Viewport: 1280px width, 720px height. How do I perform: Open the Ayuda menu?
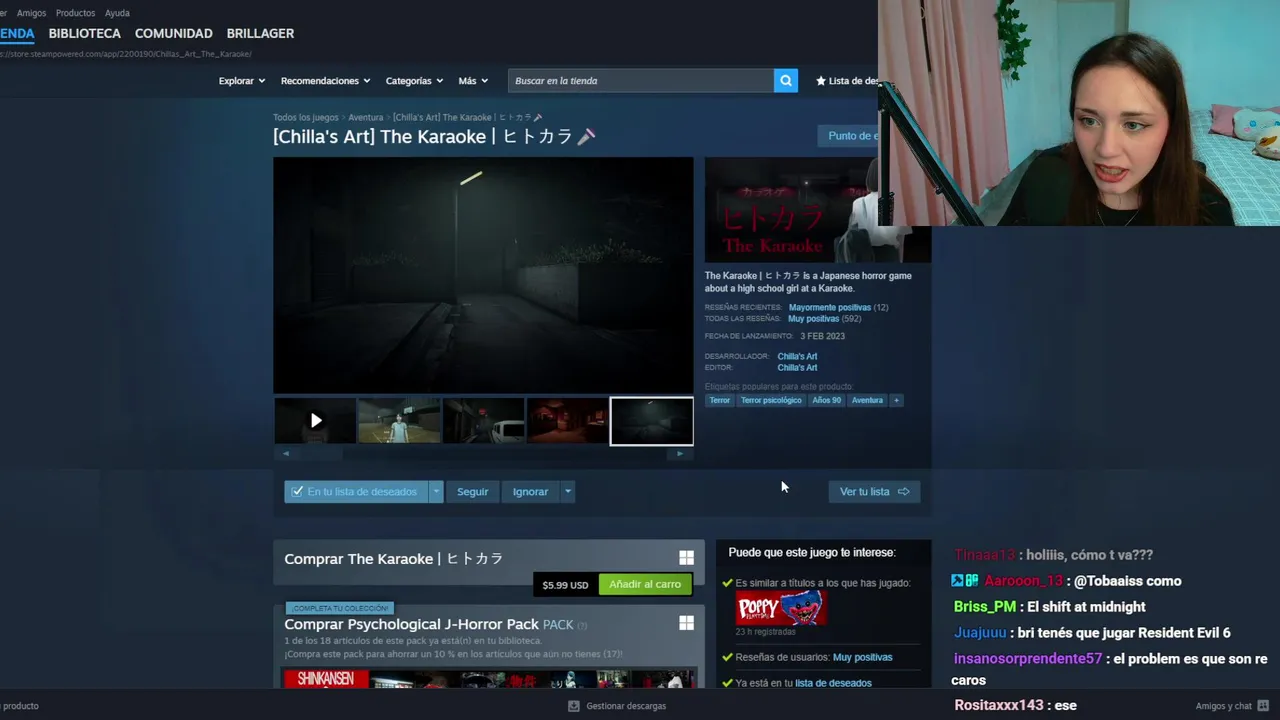click(x=117, y=13)
